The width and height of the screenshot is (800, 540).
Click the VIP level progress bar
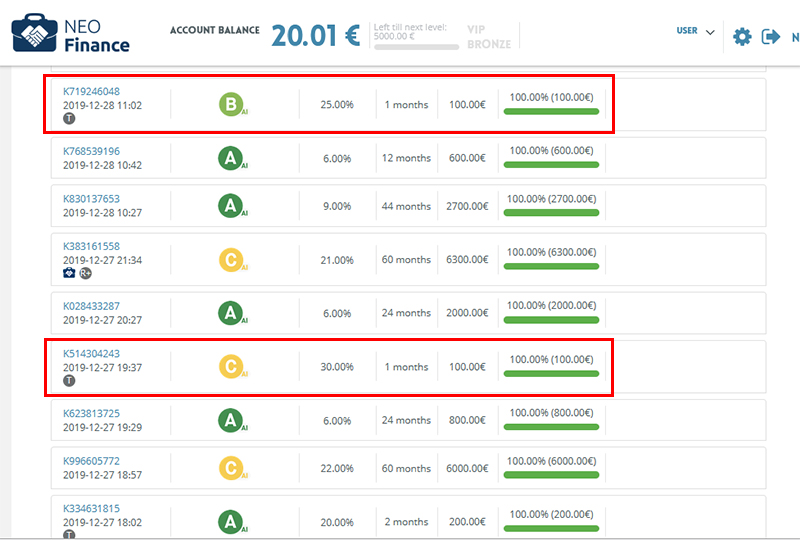[x=416, y=47]
